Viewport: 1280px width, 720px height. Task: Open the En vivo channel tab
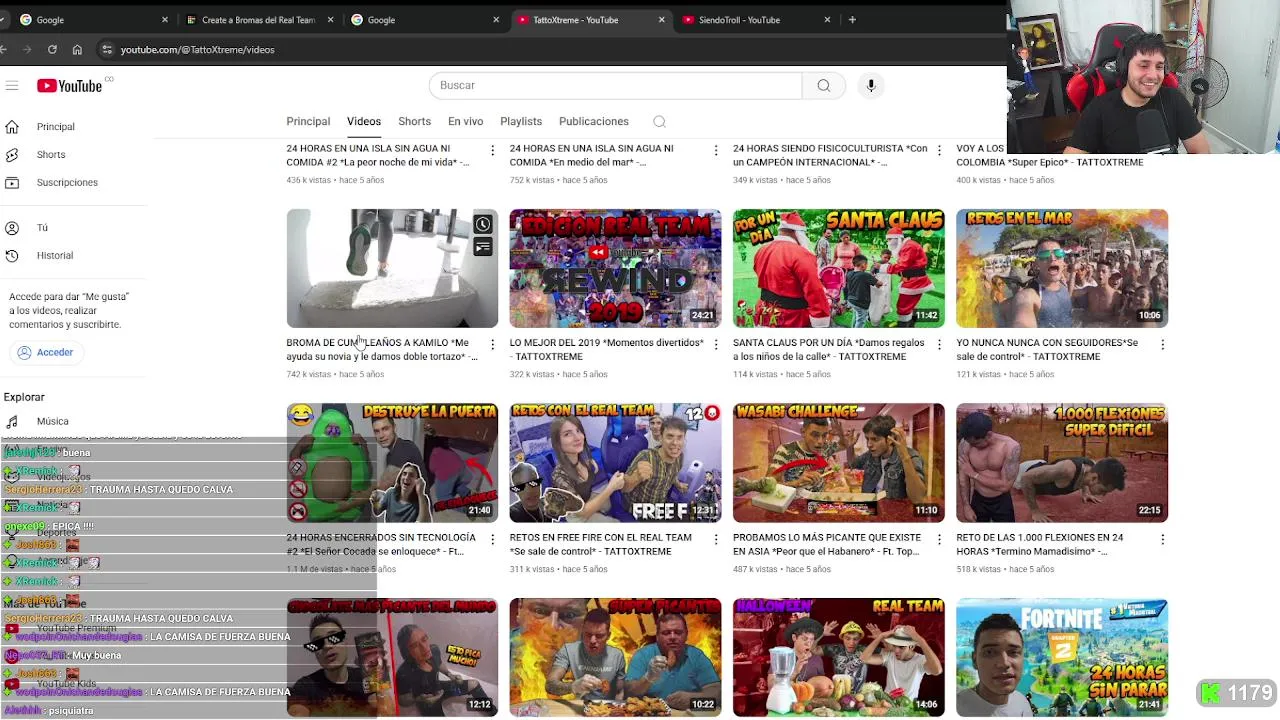tap(465, 121)
